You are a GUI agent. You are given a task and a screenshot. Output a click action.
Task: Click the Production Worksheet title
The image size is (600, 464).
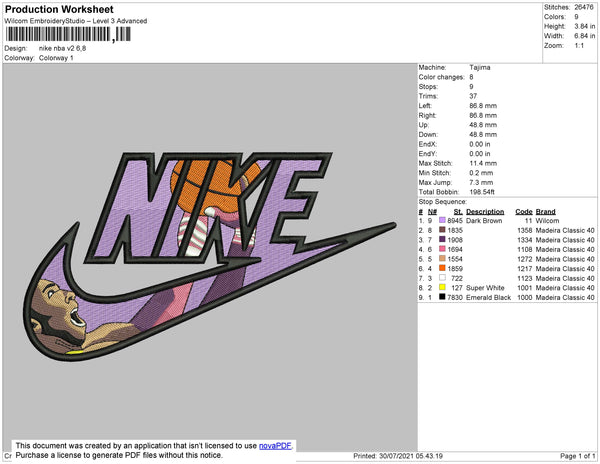[x=59, y=10]
